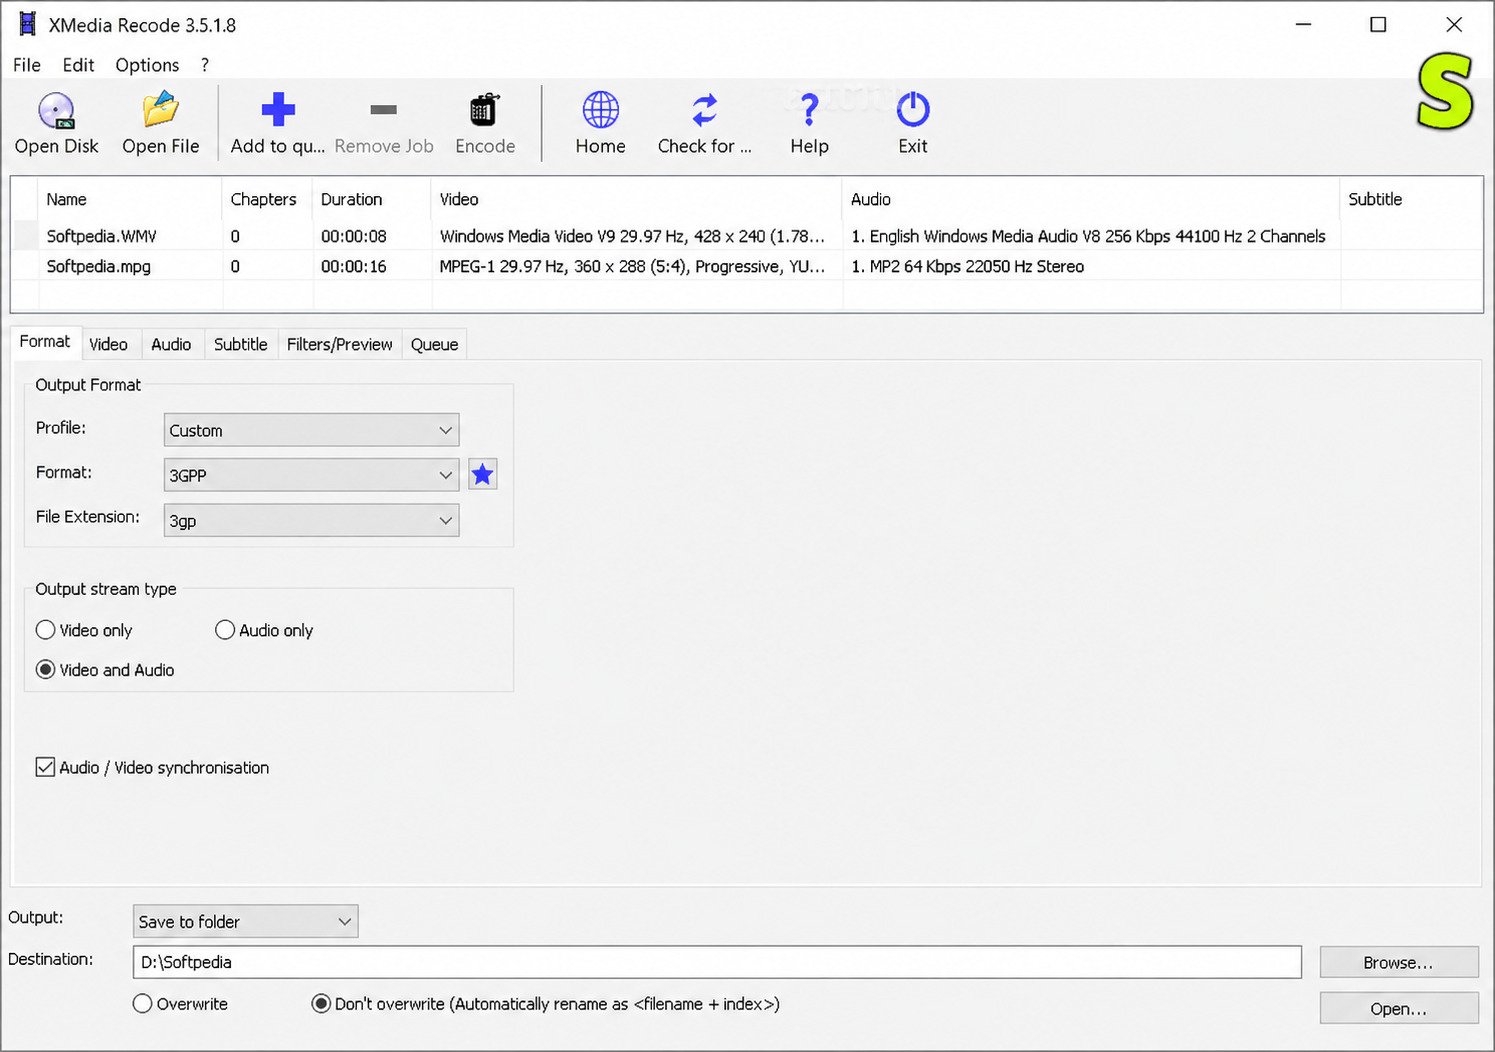1495x1052 pixels.
Task: Click the Encode clapperboard icon
Action: point(485,110)
